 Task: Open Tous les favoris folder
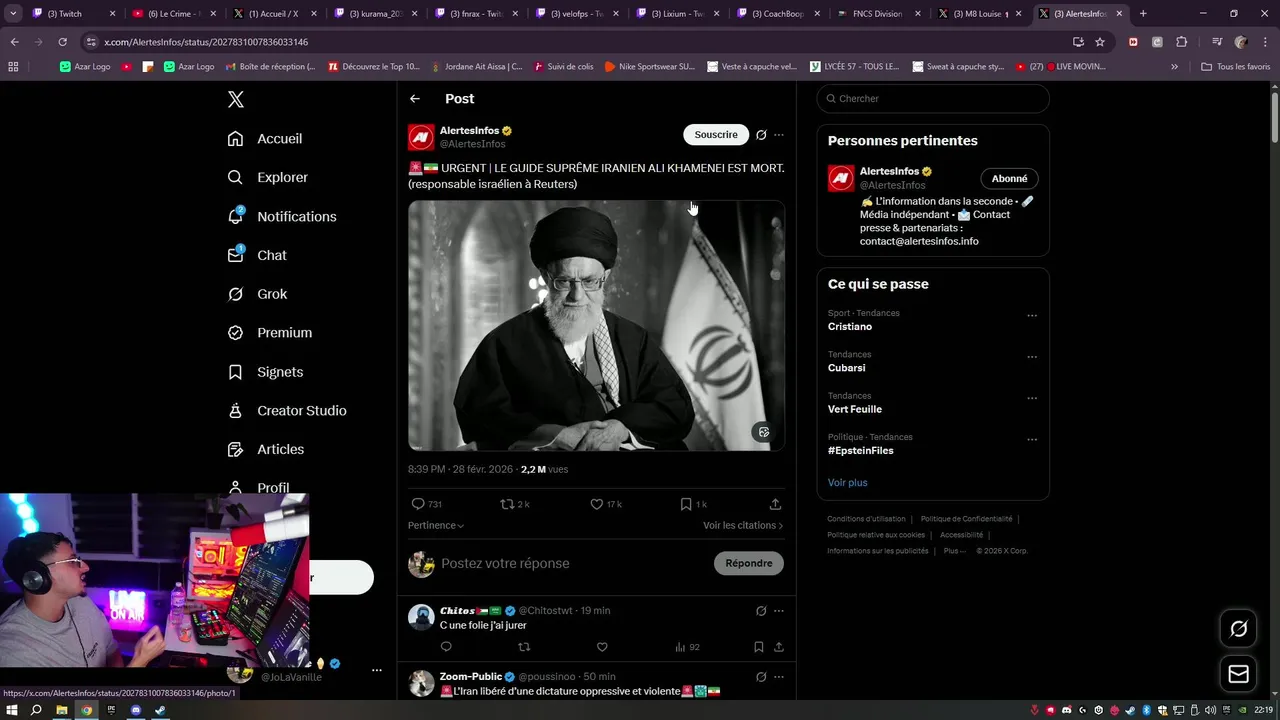pyautogui.click(x=1236, y=67)
